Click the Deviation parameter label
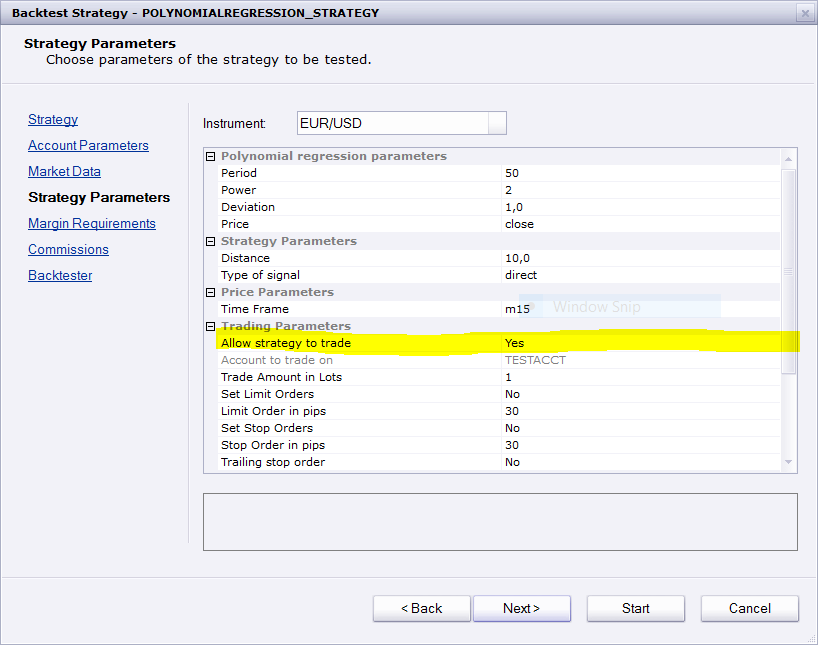Viewport: 818px width, 645px height. click(x=248, y=207)
